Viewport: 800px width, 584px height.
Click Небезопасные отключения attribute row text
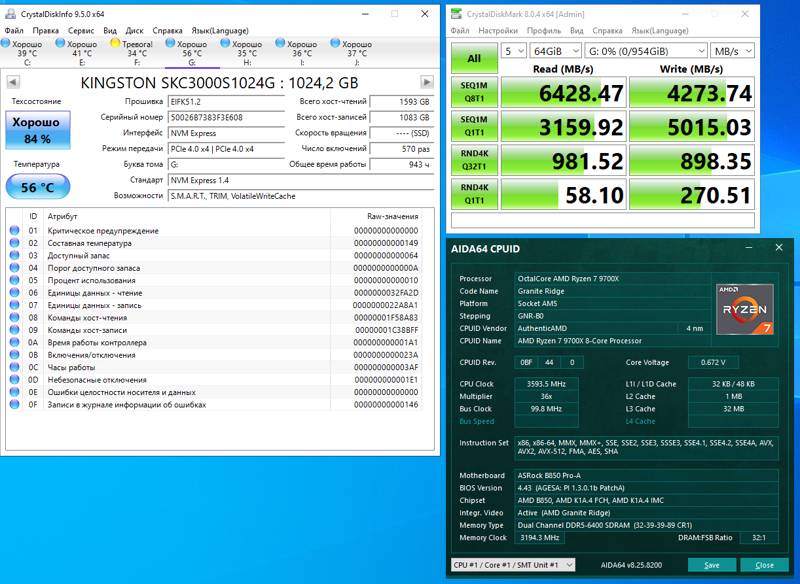(x=97, y=380)
